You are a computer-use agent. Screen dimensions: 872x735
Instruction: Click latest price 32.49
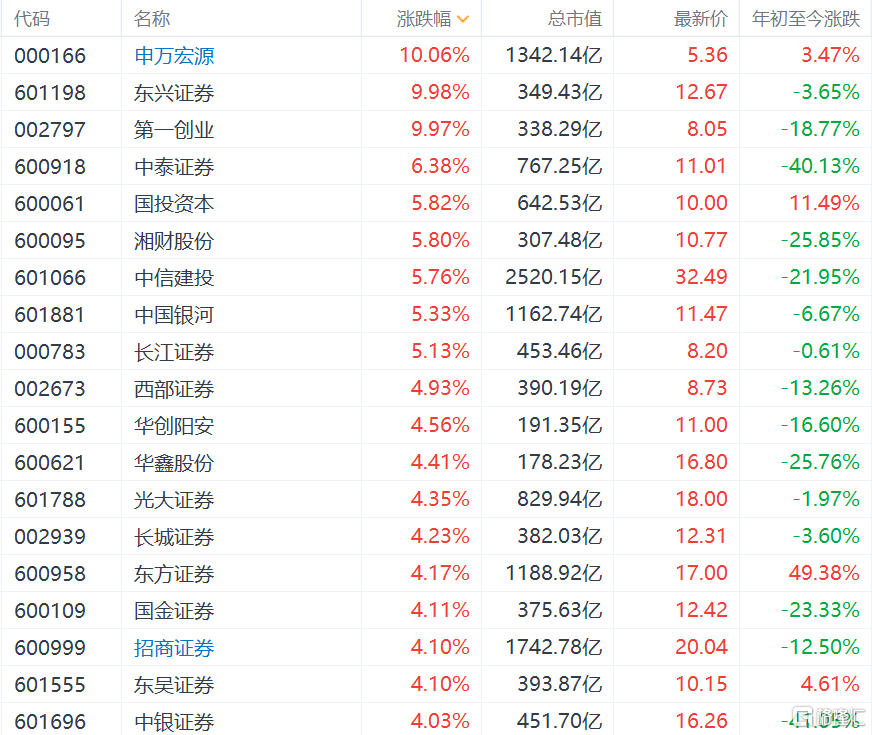click(x=701, y=277)
